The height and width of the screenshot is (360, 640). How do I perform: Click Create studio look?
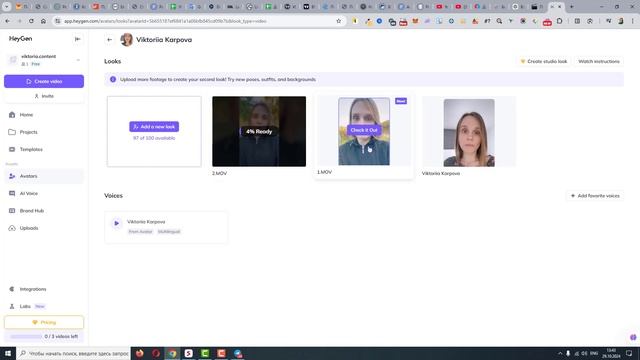(543, 61)
